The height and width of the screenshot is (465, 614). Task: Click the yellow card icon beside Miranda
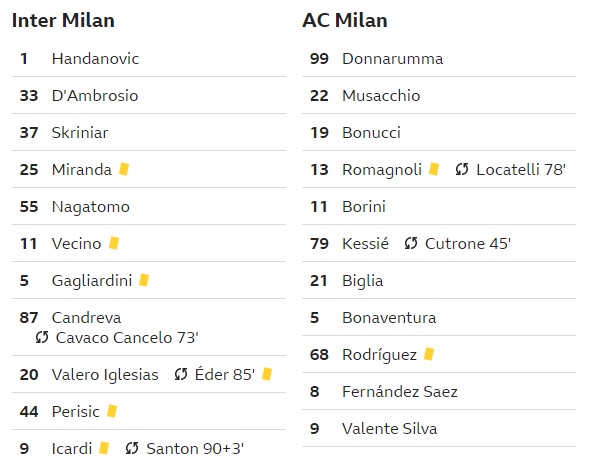click(x=124, y=169)
